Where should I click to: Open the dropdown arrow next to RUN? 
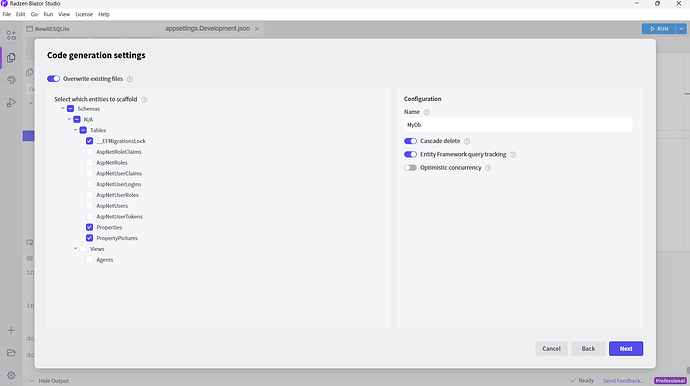pyautogui.click(x=681, y=29)
